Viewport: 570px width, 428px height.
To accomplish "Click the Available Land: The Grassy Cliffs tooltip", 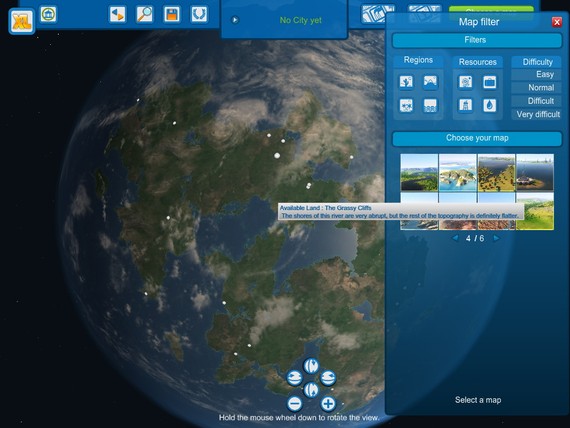I will pos(401,212).
